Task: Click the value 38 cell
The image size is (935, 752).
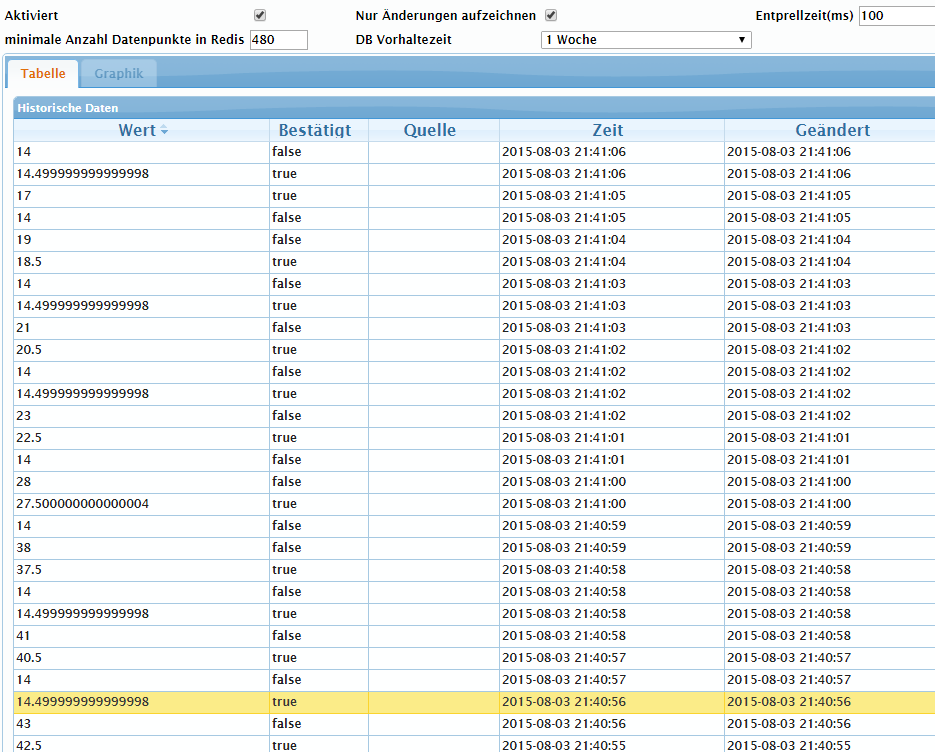Action: click(x=142, y=548)
